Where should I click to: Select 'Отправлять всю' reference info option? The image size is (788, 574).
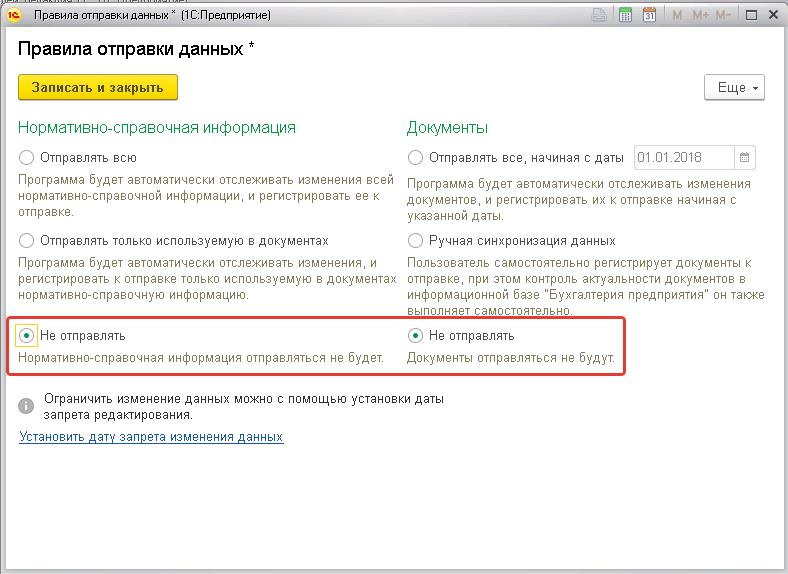[x=27, y=158]
